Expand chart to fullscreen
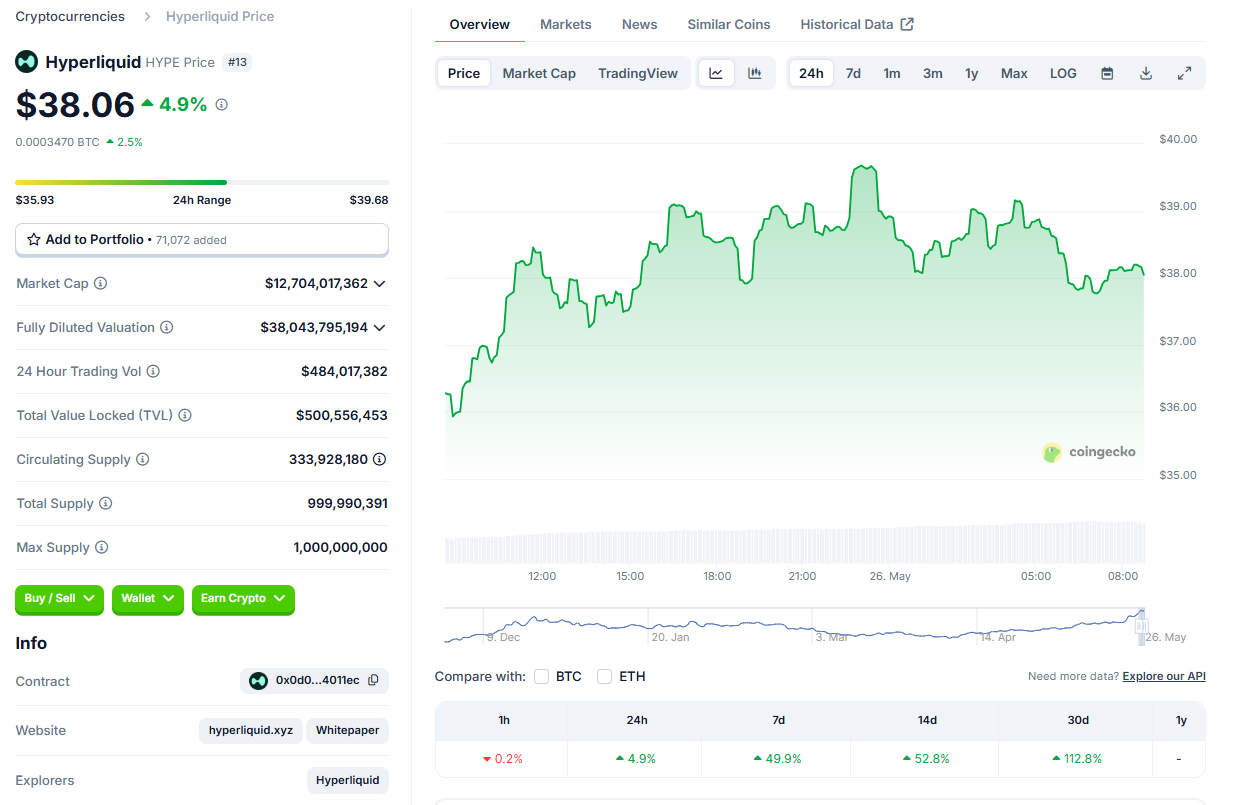The width and height of the screenshot is (1244, 805). pos(1185,73)
